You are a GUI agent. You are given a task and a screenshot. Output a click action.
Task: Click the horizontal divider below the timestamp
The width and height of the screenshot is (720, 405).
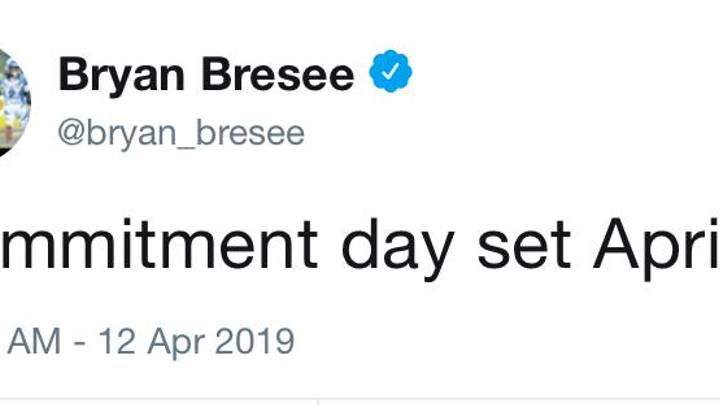click(x=360, y=399)
